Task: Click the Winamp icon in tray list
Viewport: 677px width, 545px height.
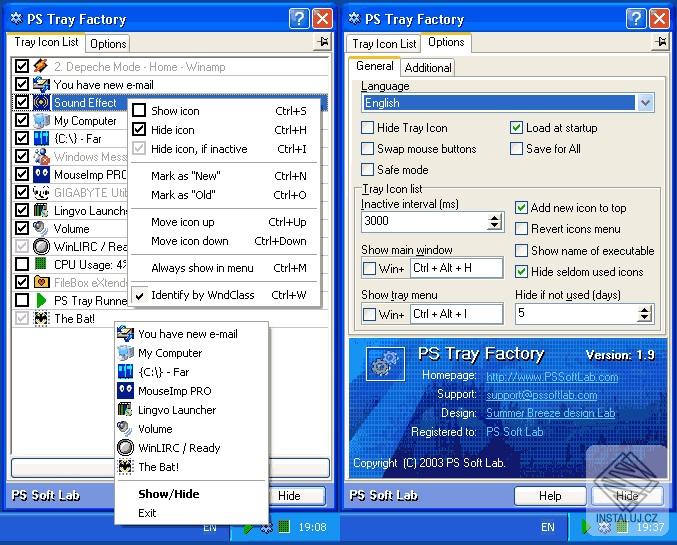Action: click(41, 67)
